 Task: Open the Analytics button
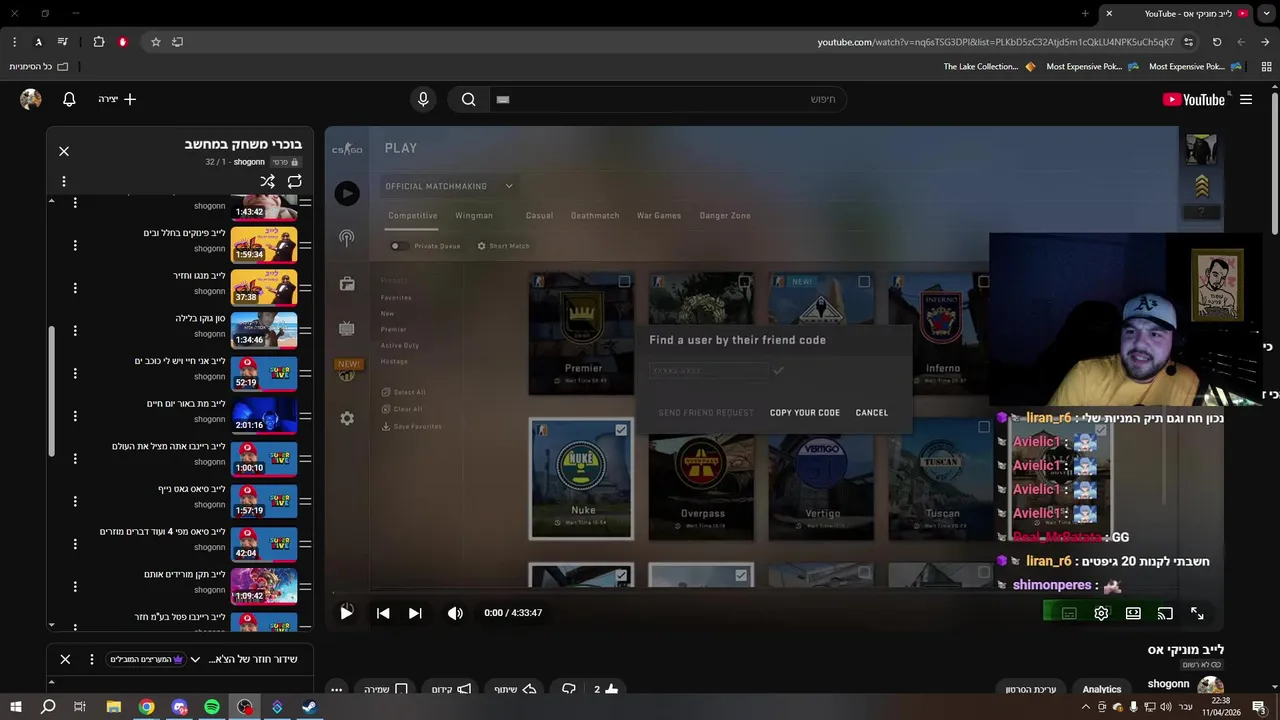[x=1102, y=689]
